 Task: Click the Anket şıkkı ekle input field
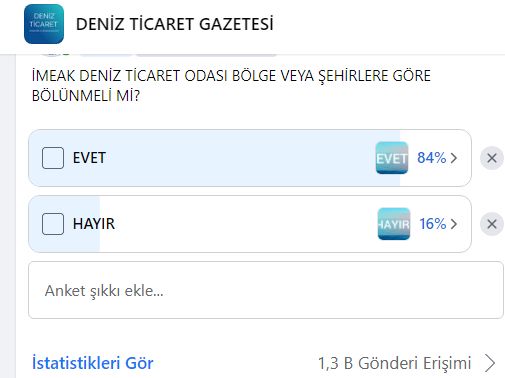266,290
